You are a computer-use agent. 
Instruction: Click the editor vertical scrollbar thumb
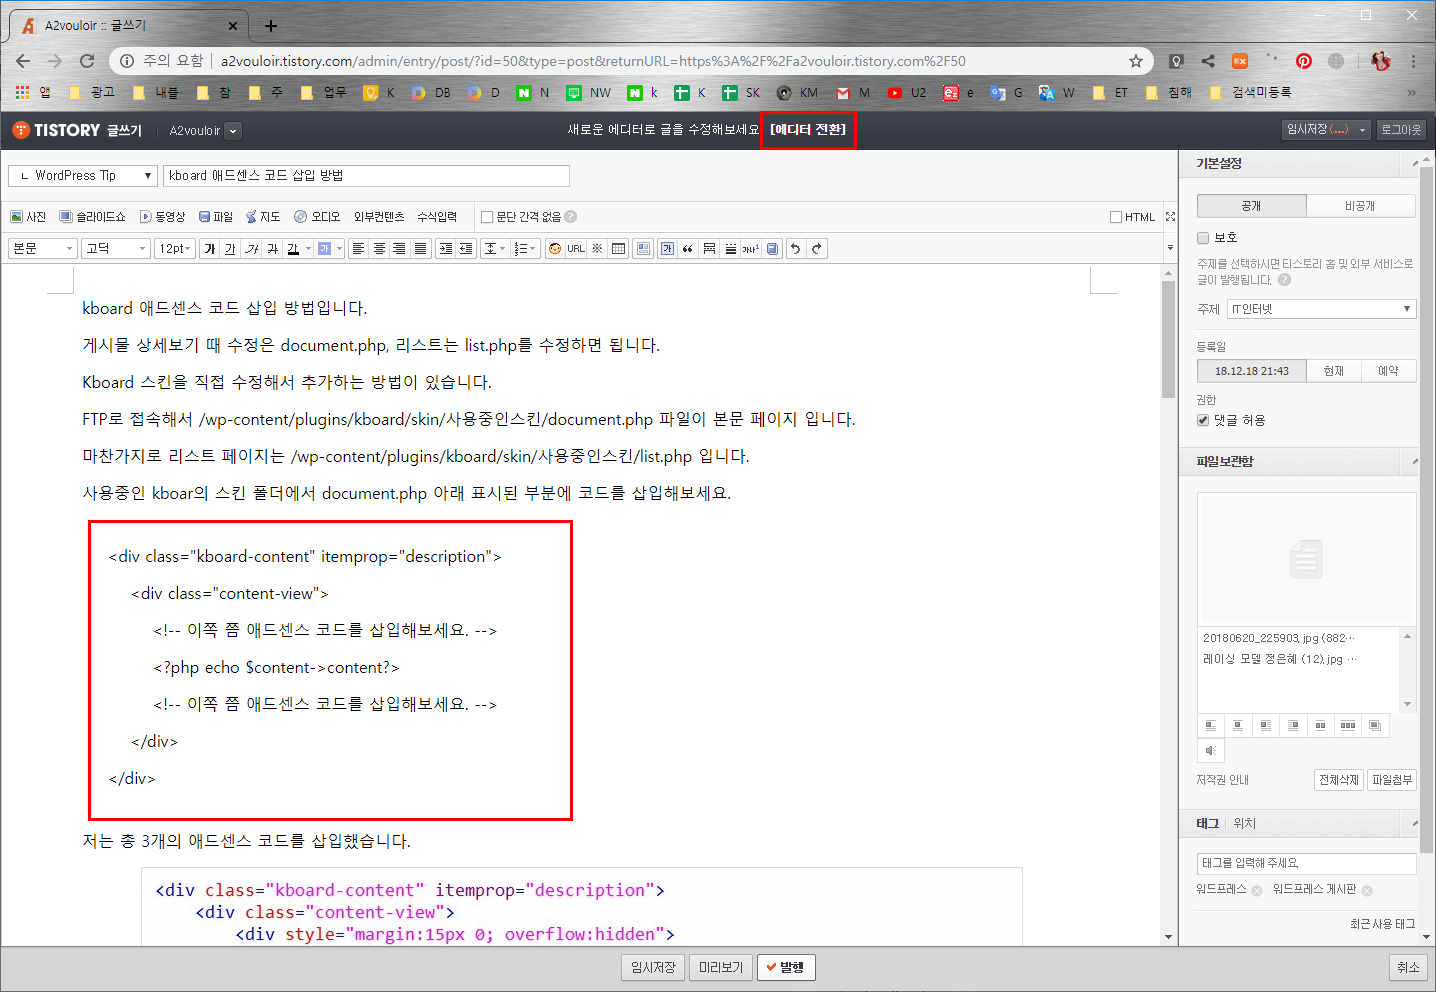tap(1168, 340)
